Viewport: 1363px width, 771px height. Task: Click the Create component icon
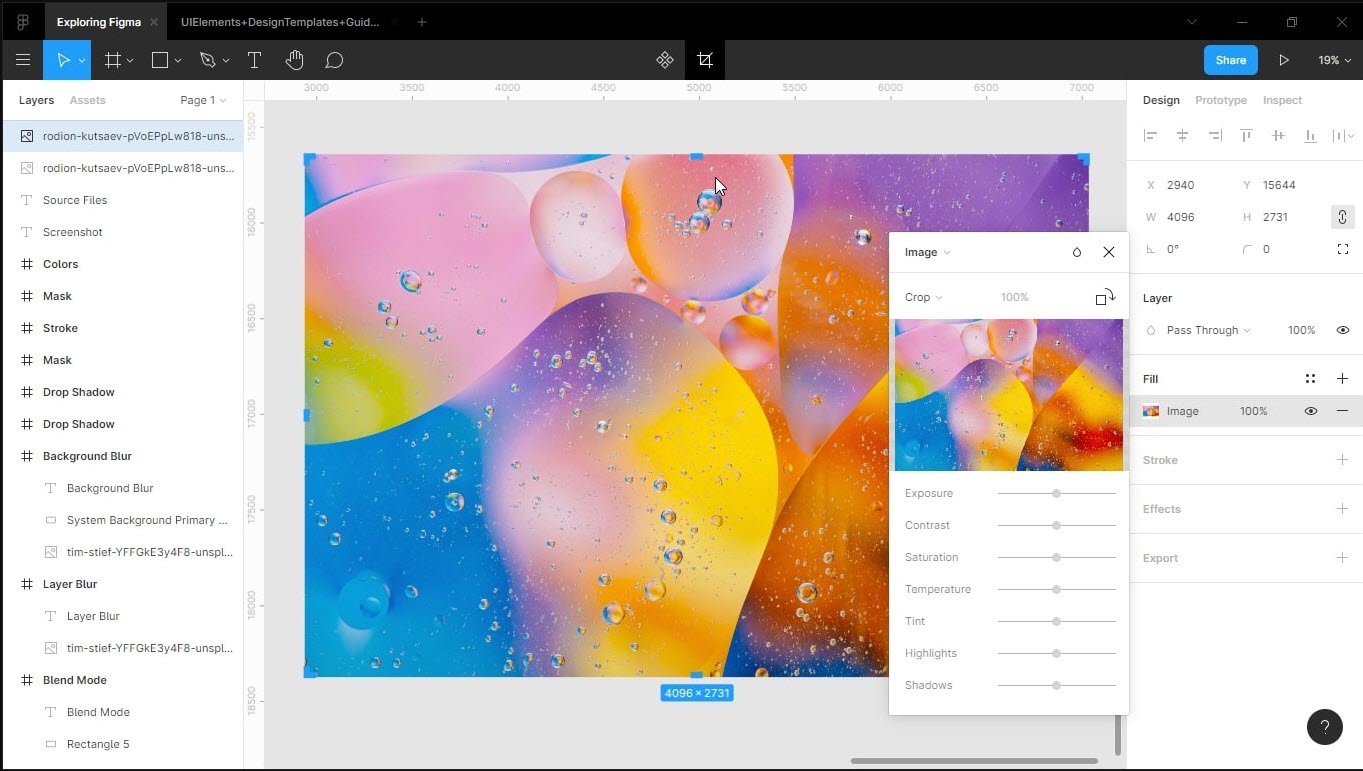[665, 60]
